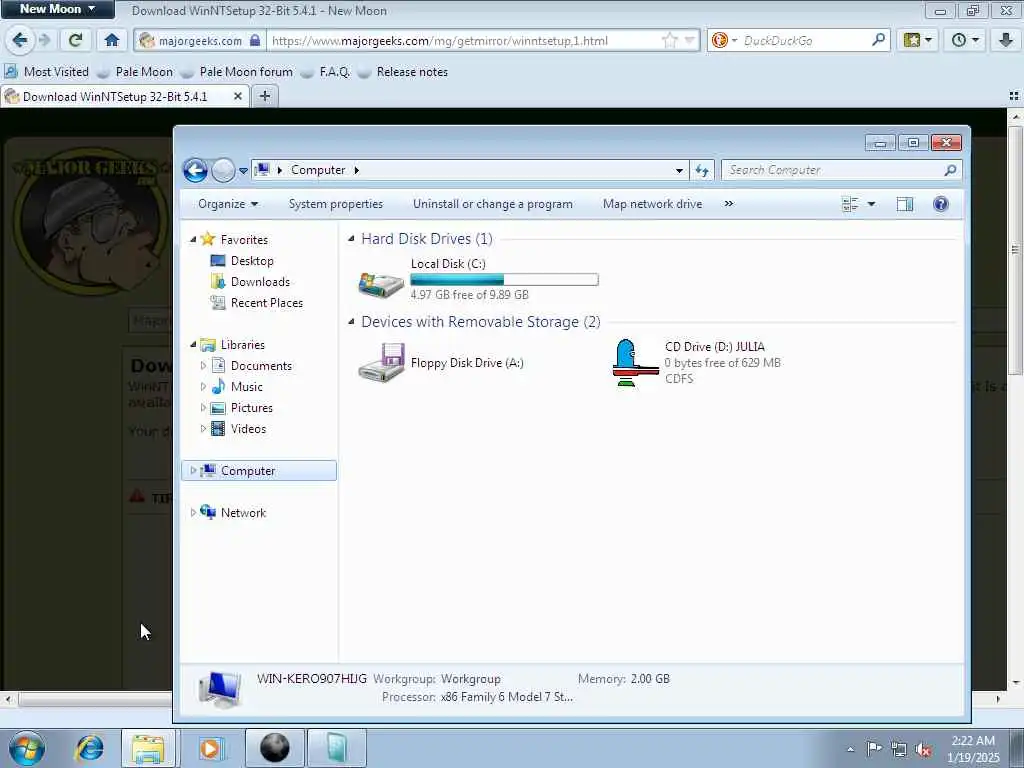This screenshot has width=1024, height=768.
Task: Open Start menu orb
Action: tap(27, 748)
